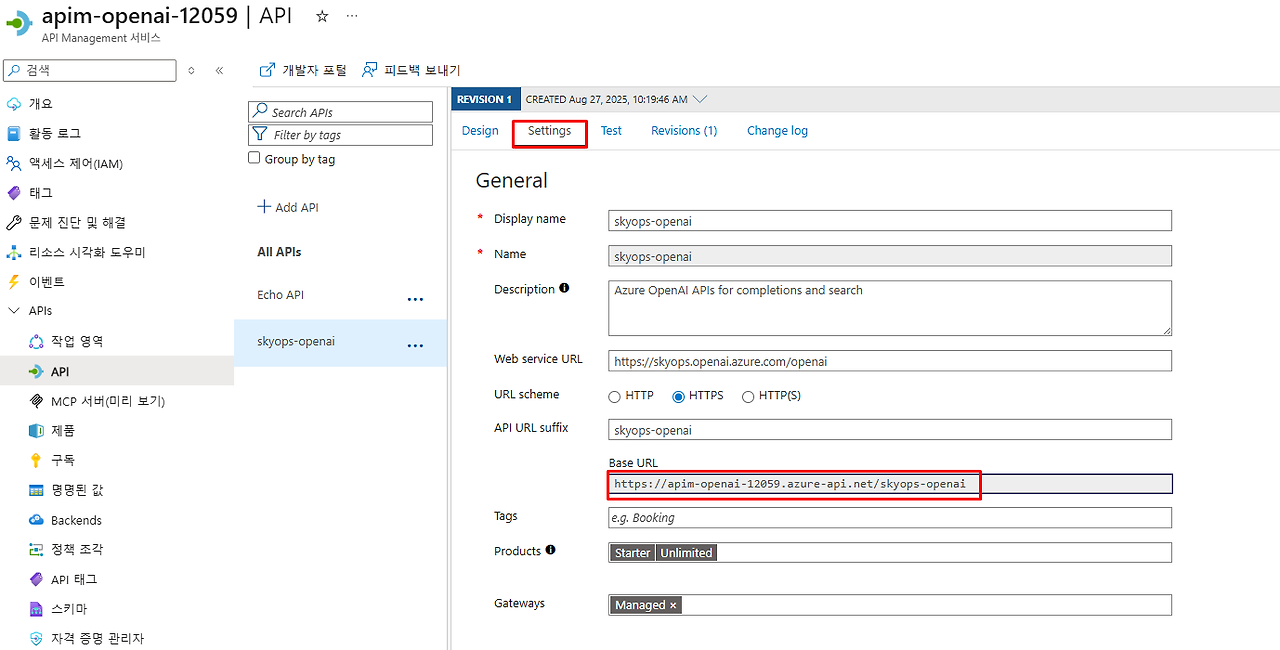Click the Backends cloud icon

tap(36, 520)
